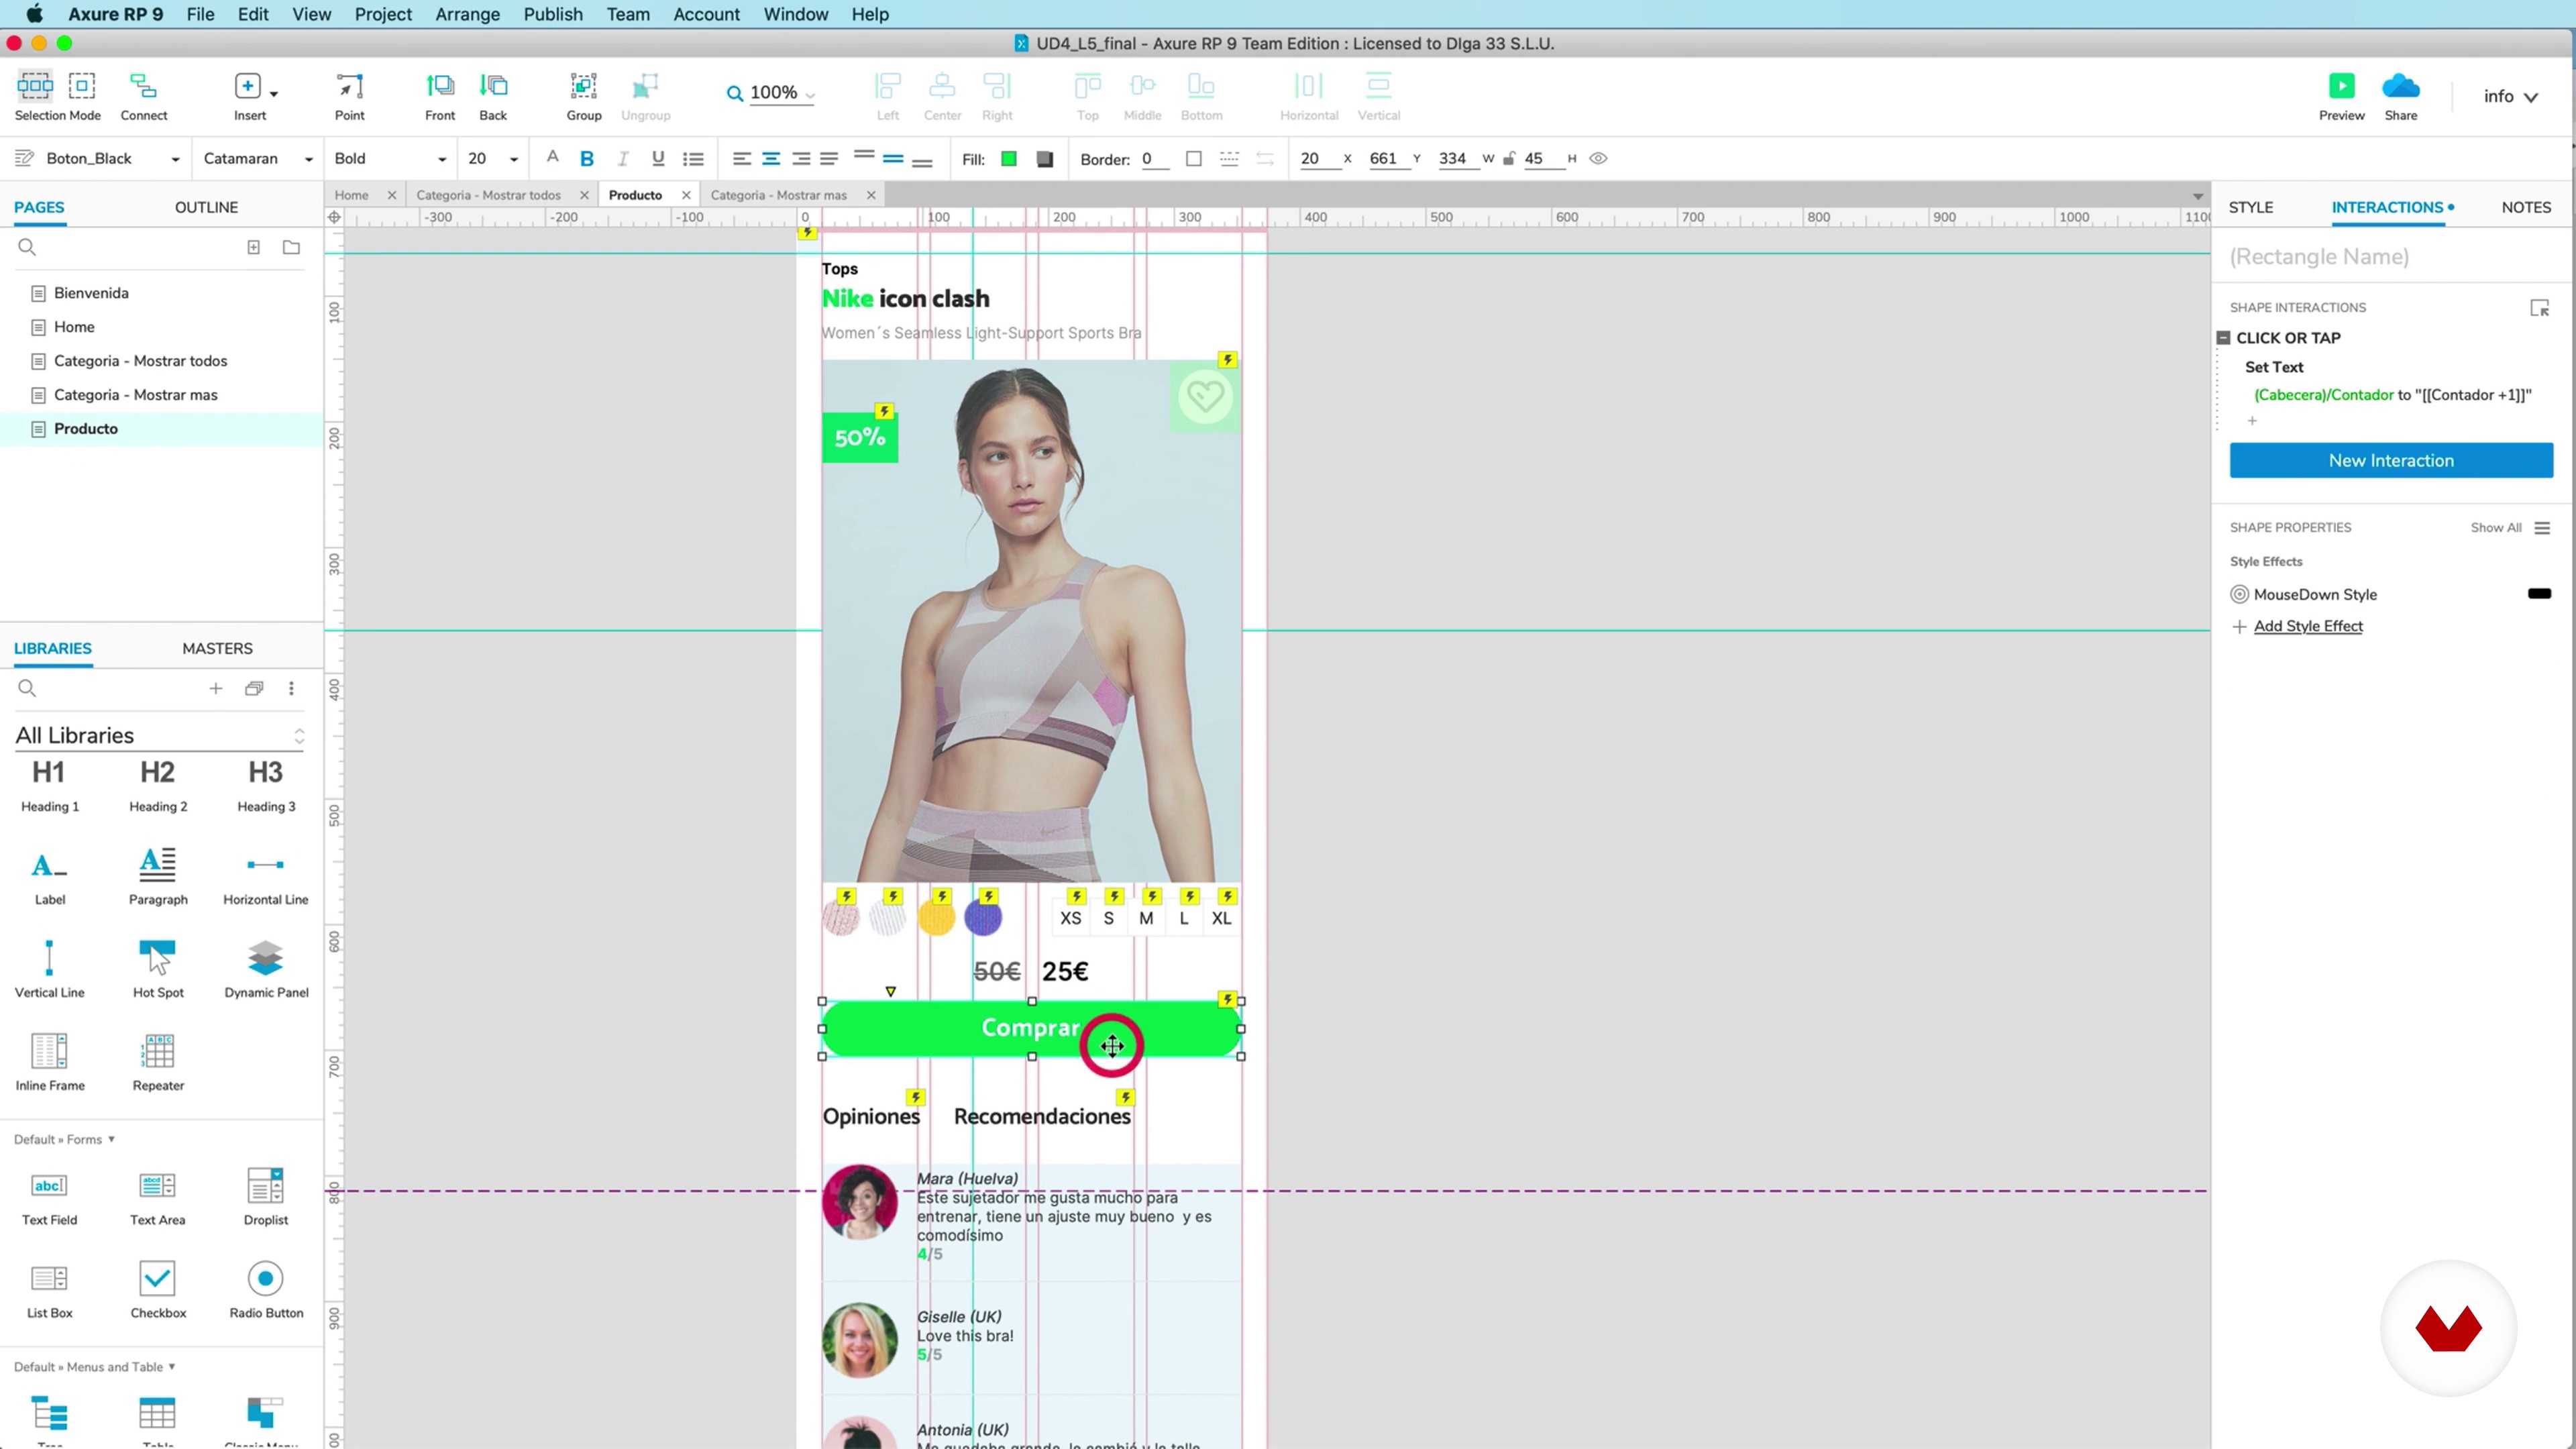2576x1449 pixels.
Task: Group the selected widgets
Action: coord(584,96)
